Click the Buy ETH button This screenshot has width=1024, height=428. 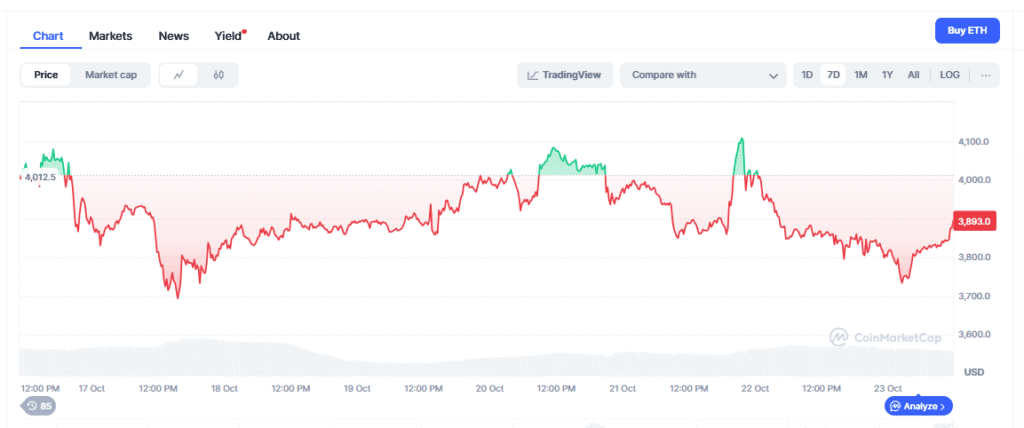point(967,31)
